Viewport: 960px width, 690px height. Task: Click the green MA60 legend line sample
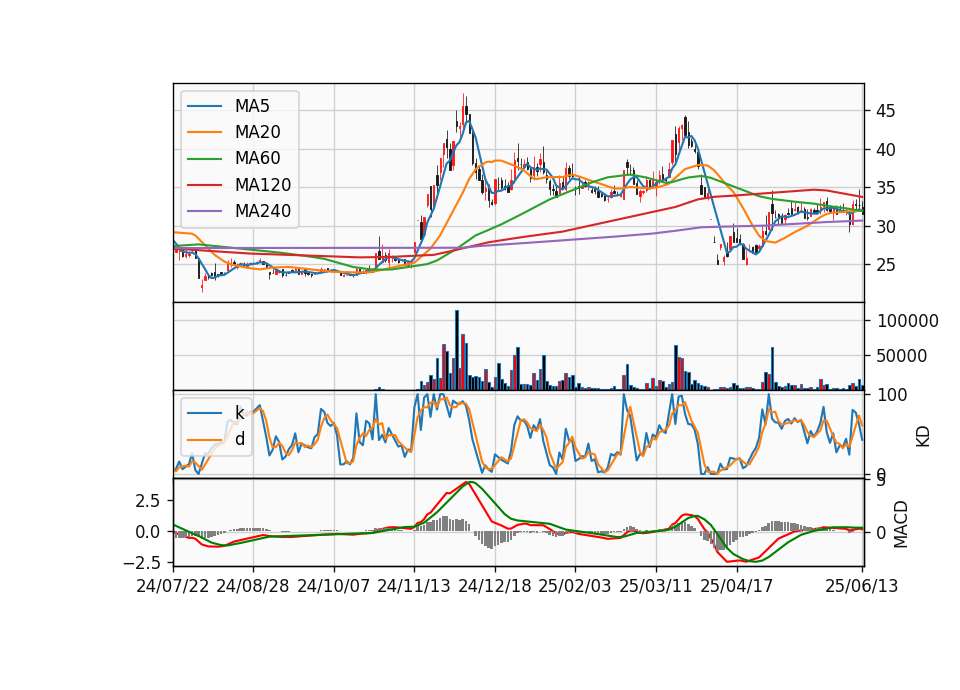204,159
